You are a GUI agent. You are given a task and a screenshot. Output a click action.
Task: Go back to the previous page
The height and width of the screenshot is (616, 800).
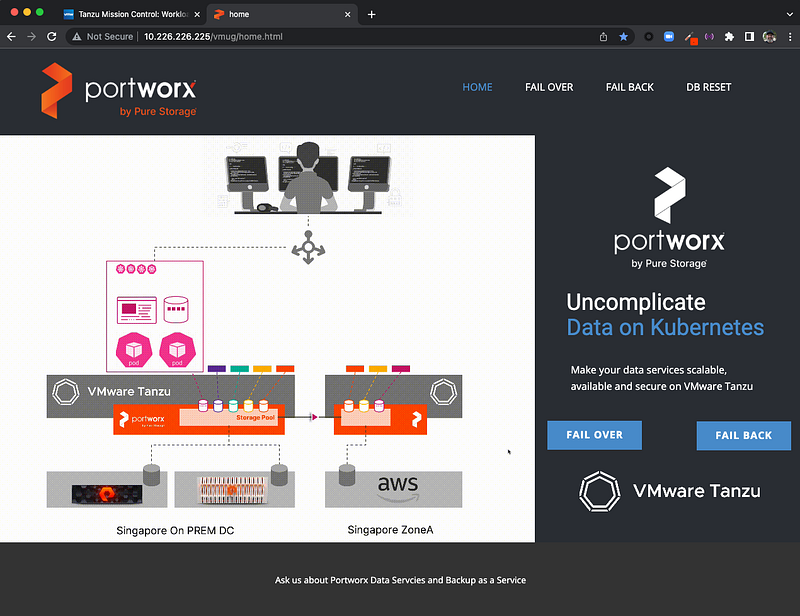click(11, 37)
